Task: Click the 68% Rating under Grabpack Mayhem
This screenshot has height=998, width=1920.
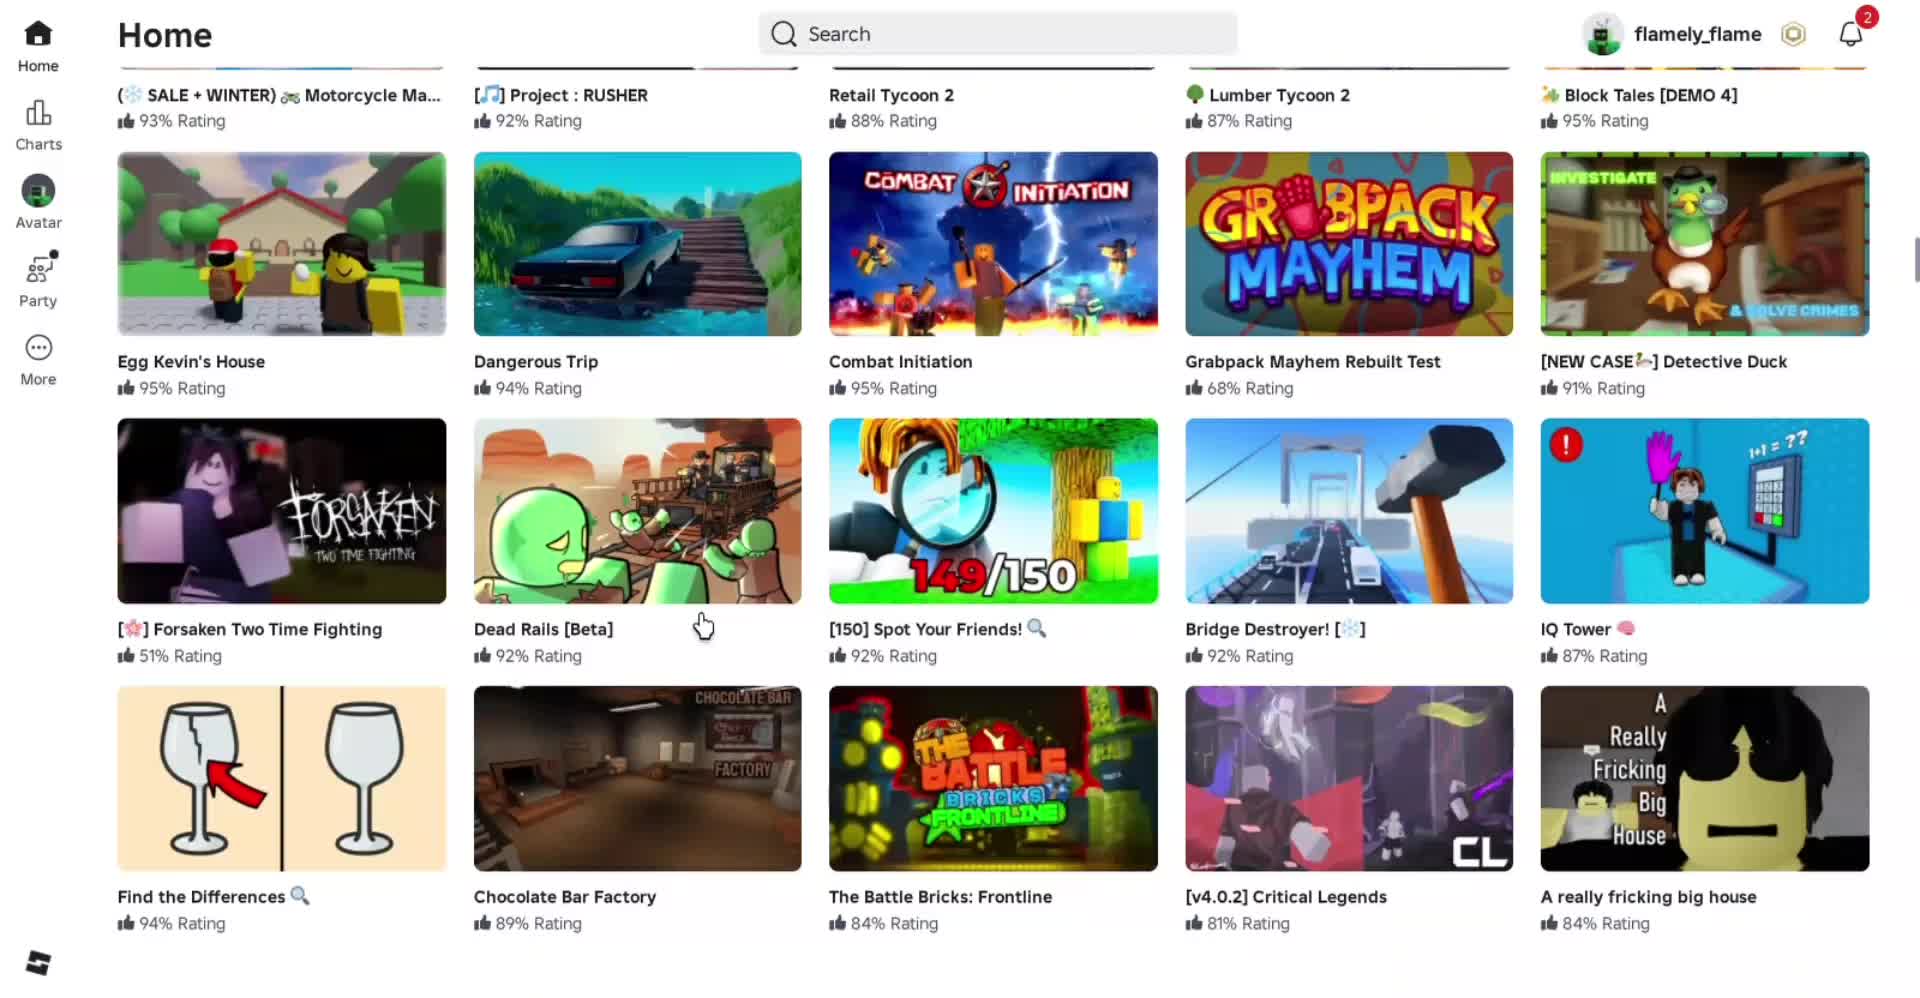Action: point(1239,388)
